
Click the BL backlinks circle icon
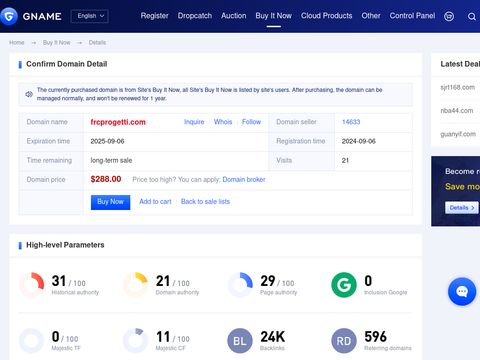240,341
